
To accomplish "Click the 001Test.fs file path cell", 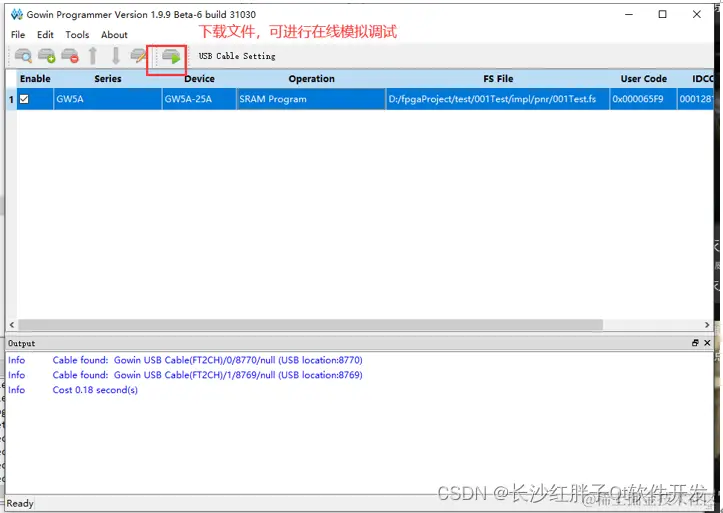I will (498, 99).
